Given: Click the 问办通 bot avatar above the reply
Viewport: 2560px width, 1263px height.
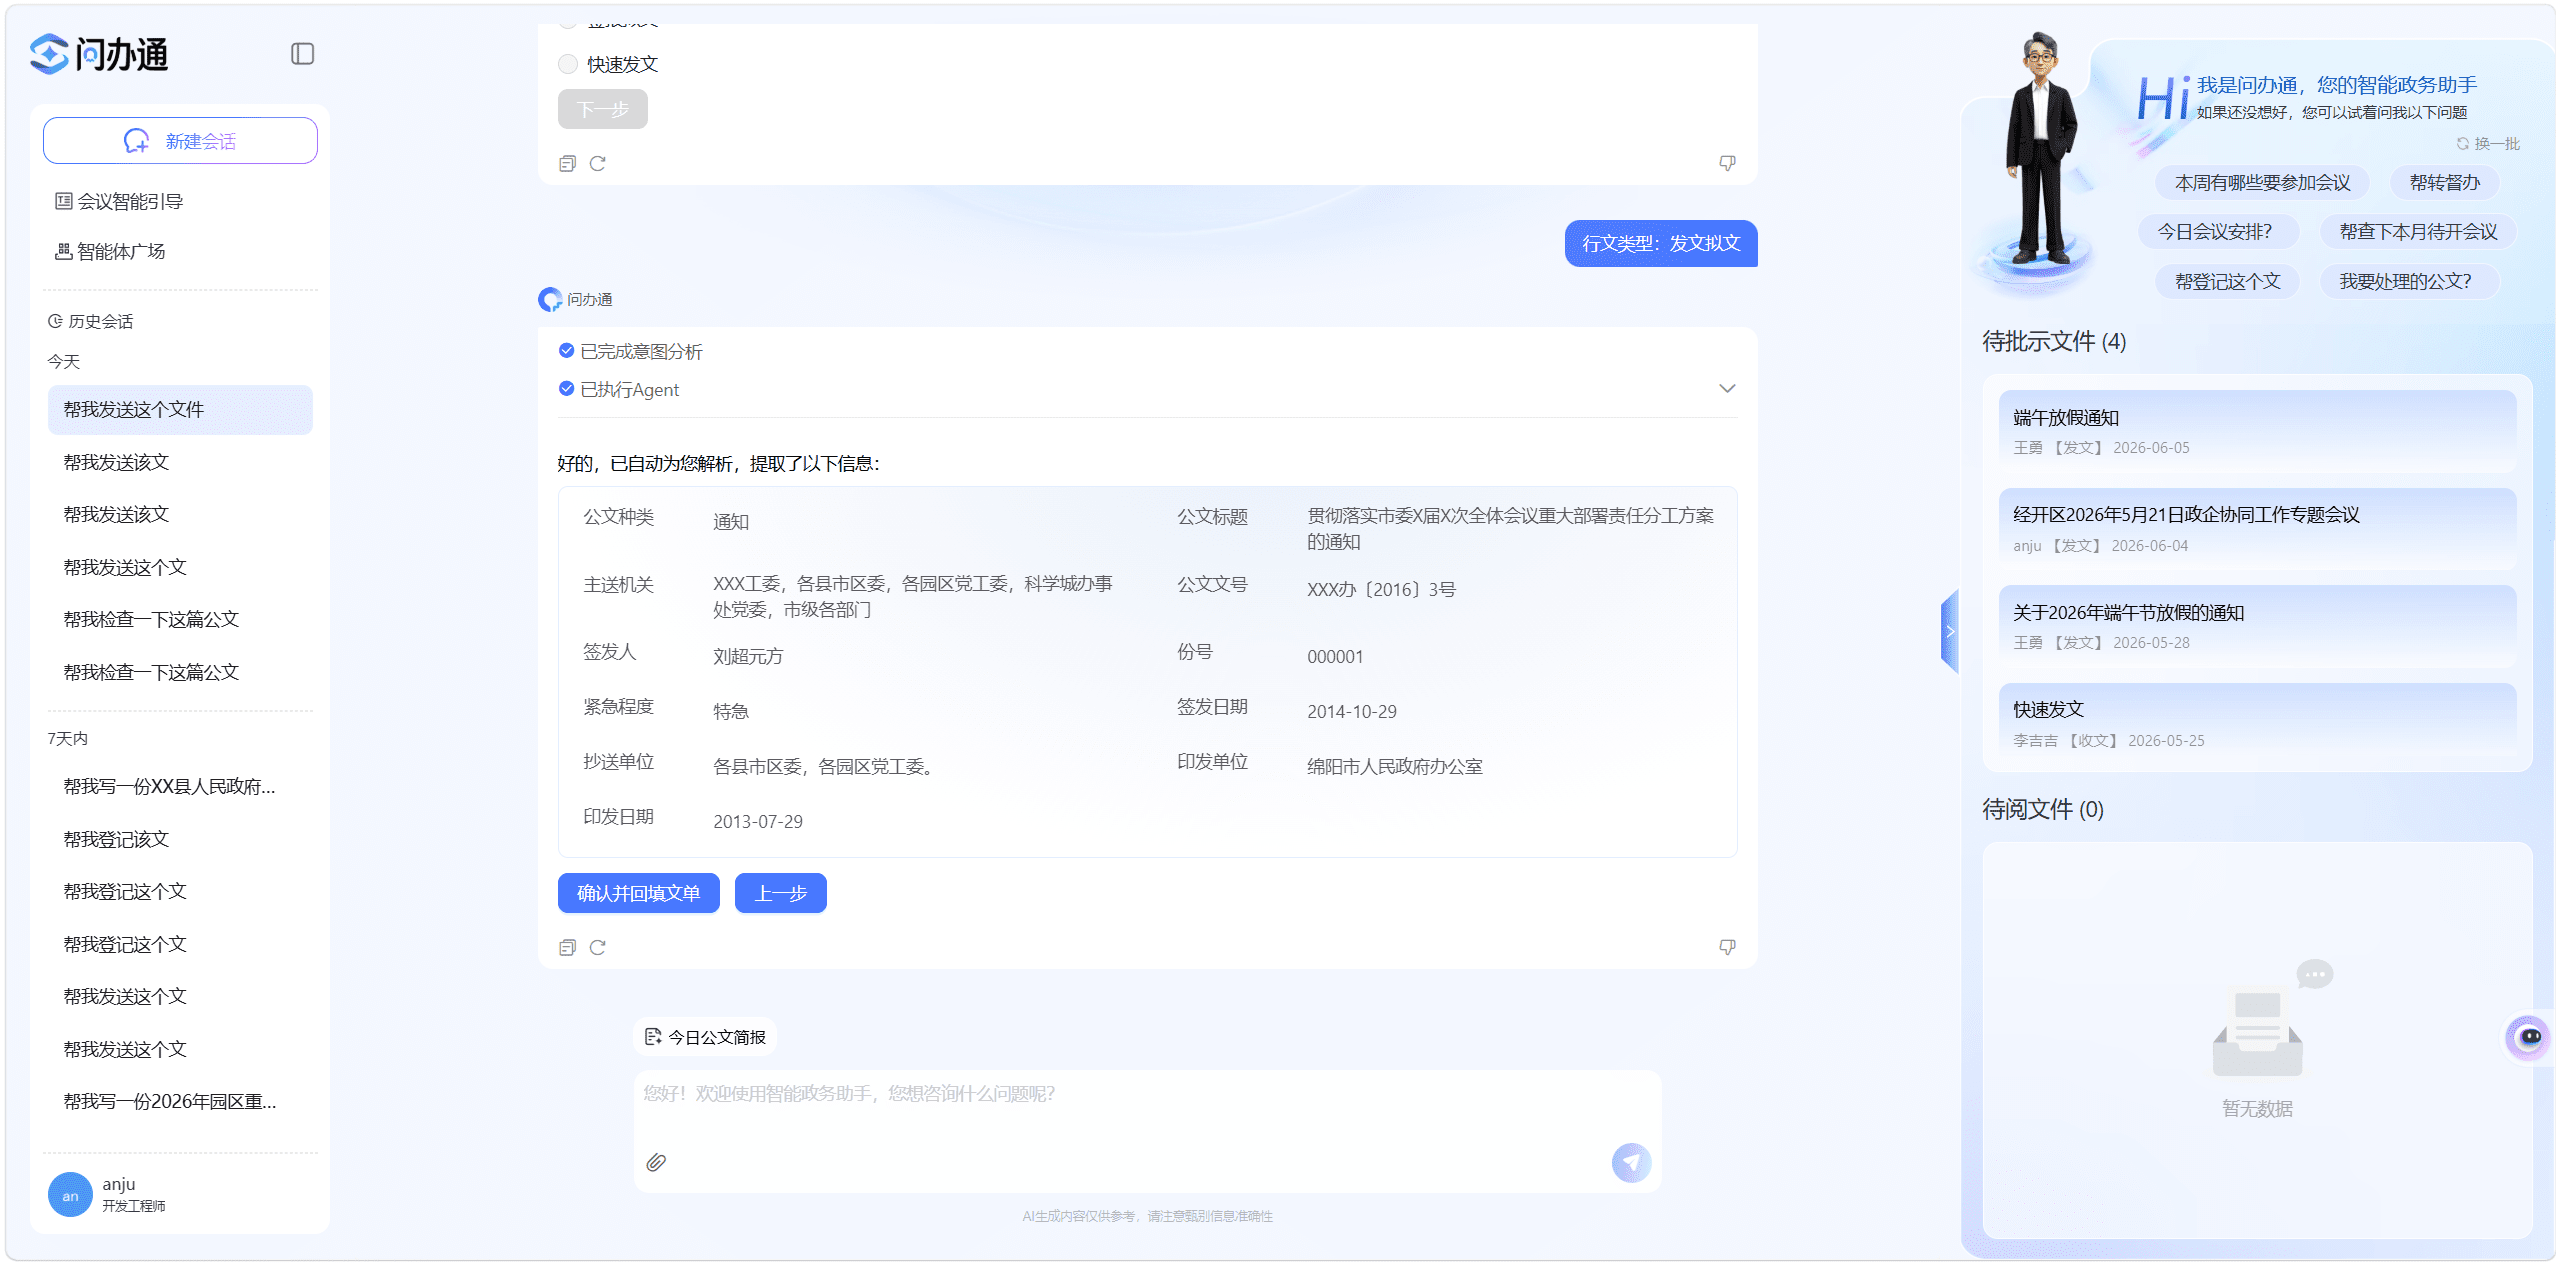Looking at the screenshot, I should pos(550,299).
